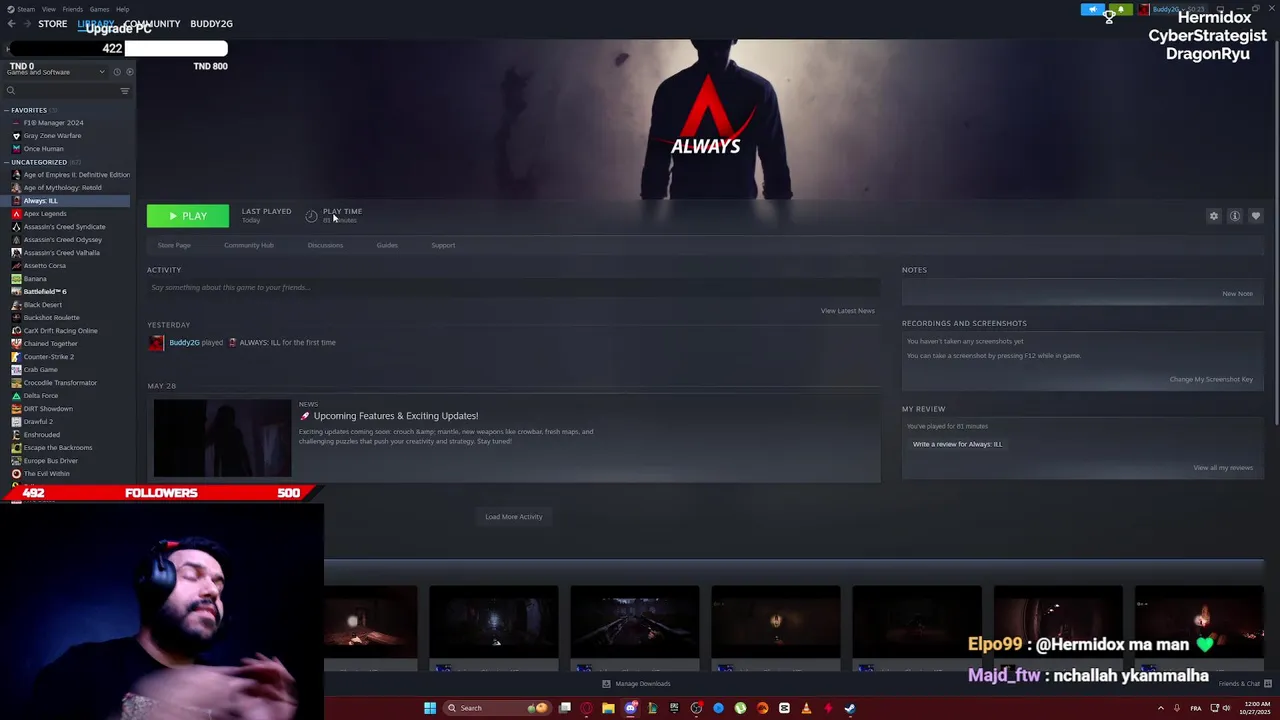
Task: Toggle the recent activity clock filter
Action: pyautogui.click(x=117, y=72)
